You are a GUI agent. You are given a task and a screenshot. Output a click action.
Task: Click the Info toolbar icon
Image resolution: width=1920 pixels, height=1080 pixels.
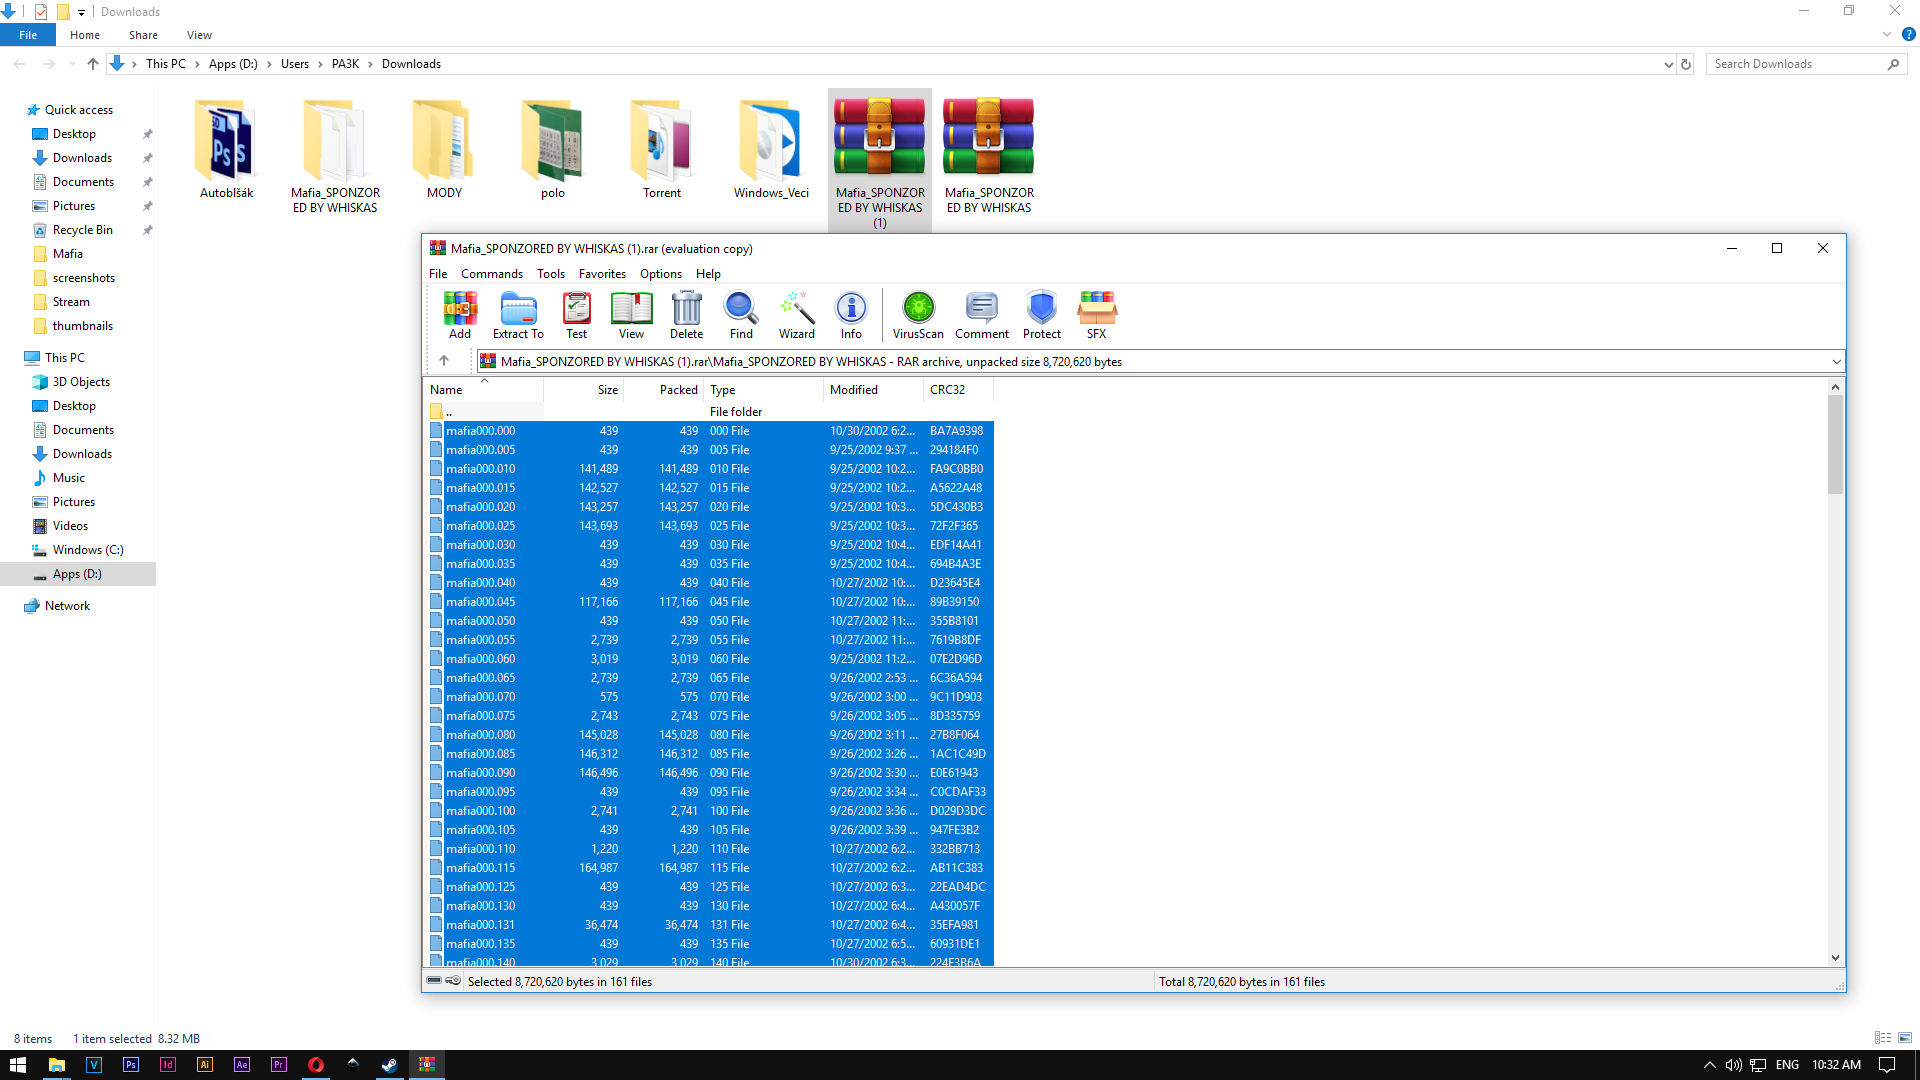click(x=850, y=314)
